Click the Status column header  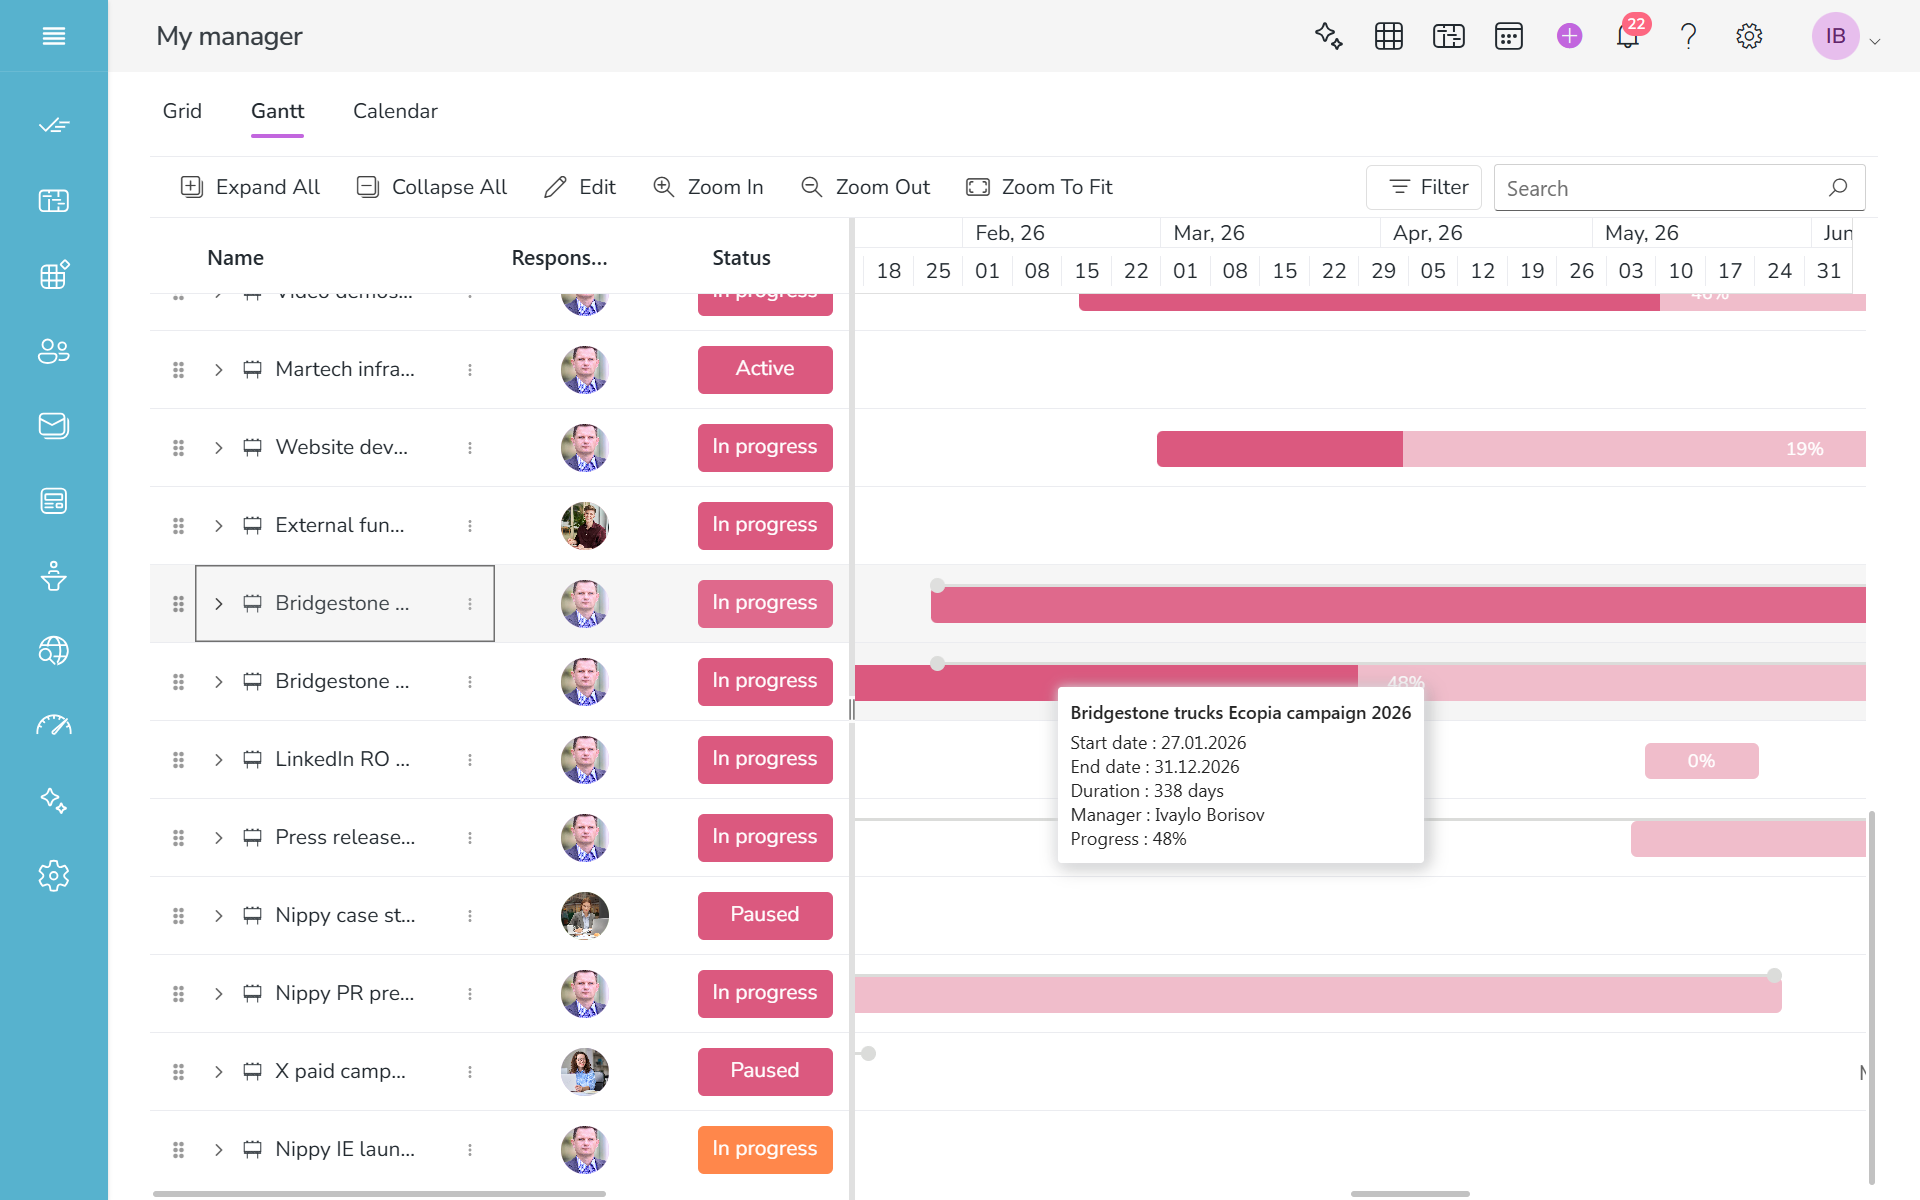[741, 258]
